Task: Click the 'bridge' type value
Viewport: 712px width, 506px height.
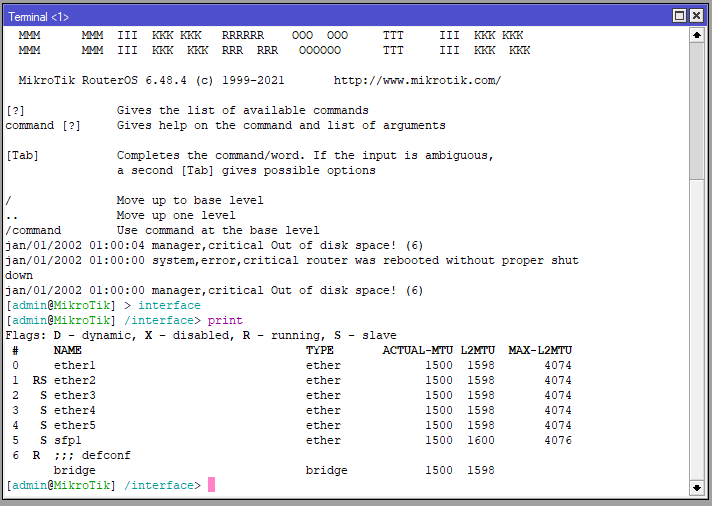Action: pyautogui.click(x=326, y=470)
